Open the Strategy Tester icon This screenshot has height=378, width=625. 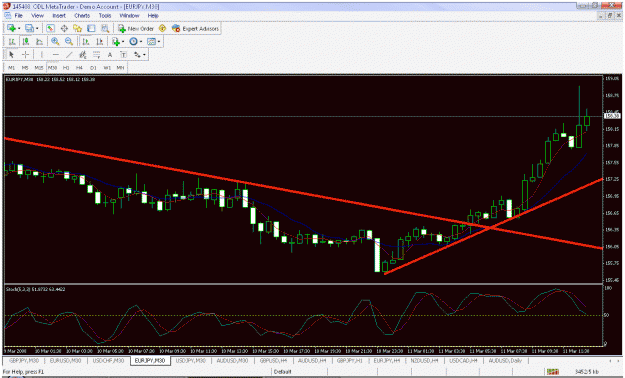click(x=105, y=28)
